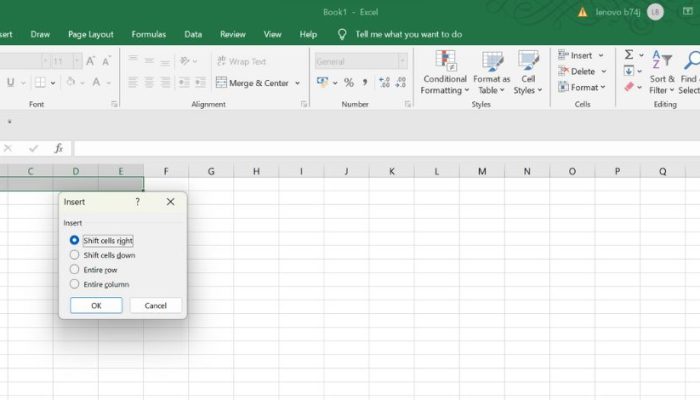Click the account warning triangle icon
The width and height of the screenshot is (700, 400).
[x=583, y=12]
